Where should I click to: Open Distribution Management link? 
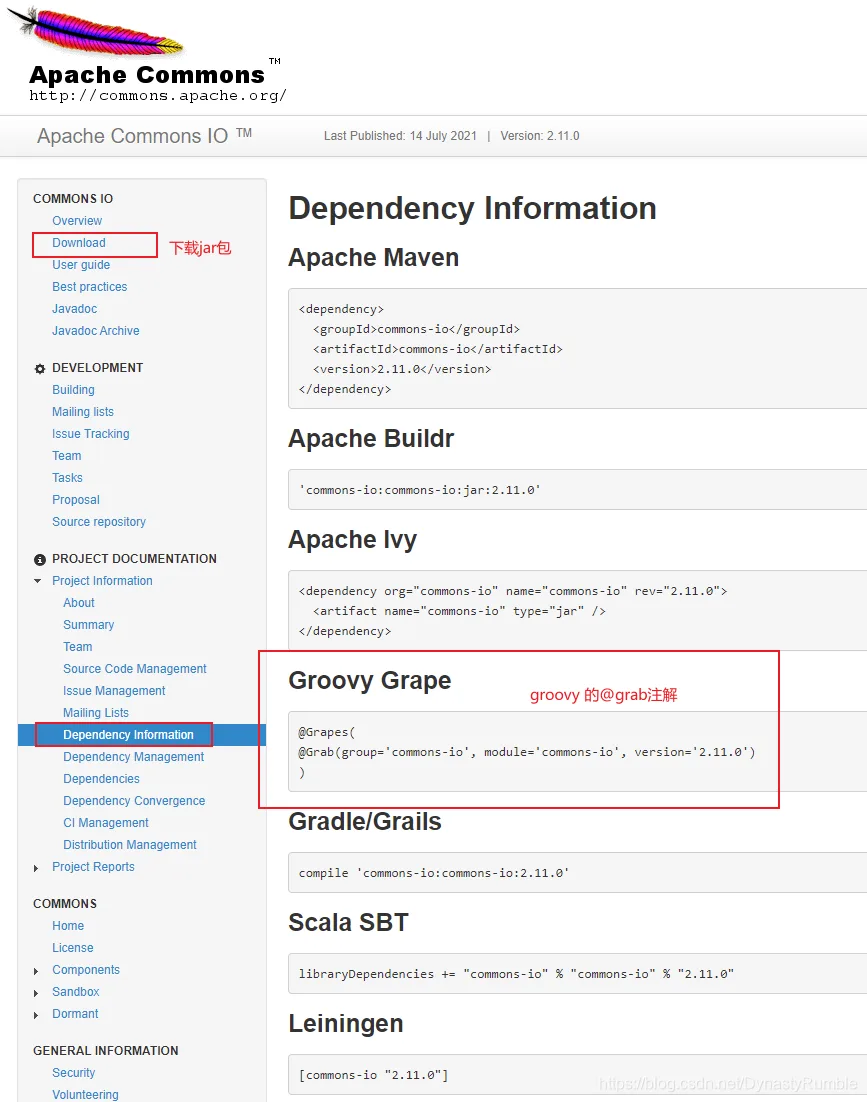coord(130,845)
